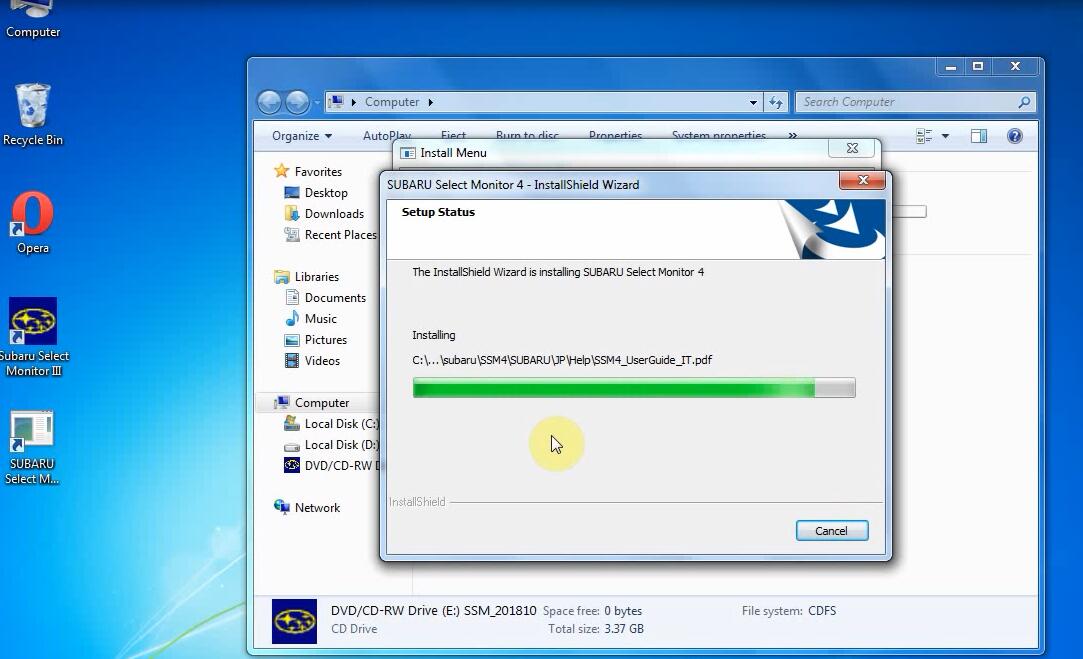Open Local Disk (C:) in navigation pane
Viewport: 1083px width, 659px height.
[341, 423]
